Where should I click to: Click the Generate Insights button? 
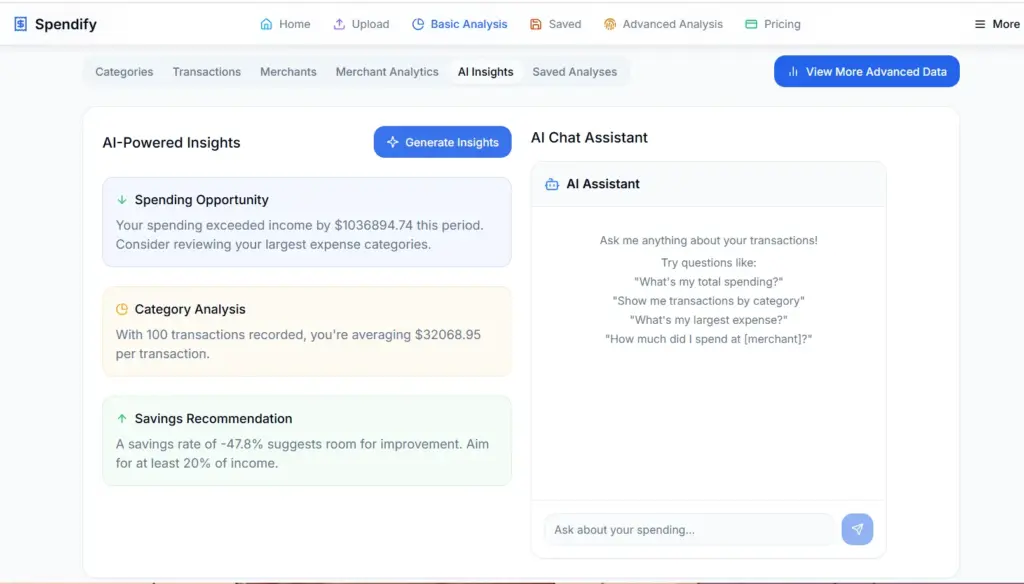point(442,142)
